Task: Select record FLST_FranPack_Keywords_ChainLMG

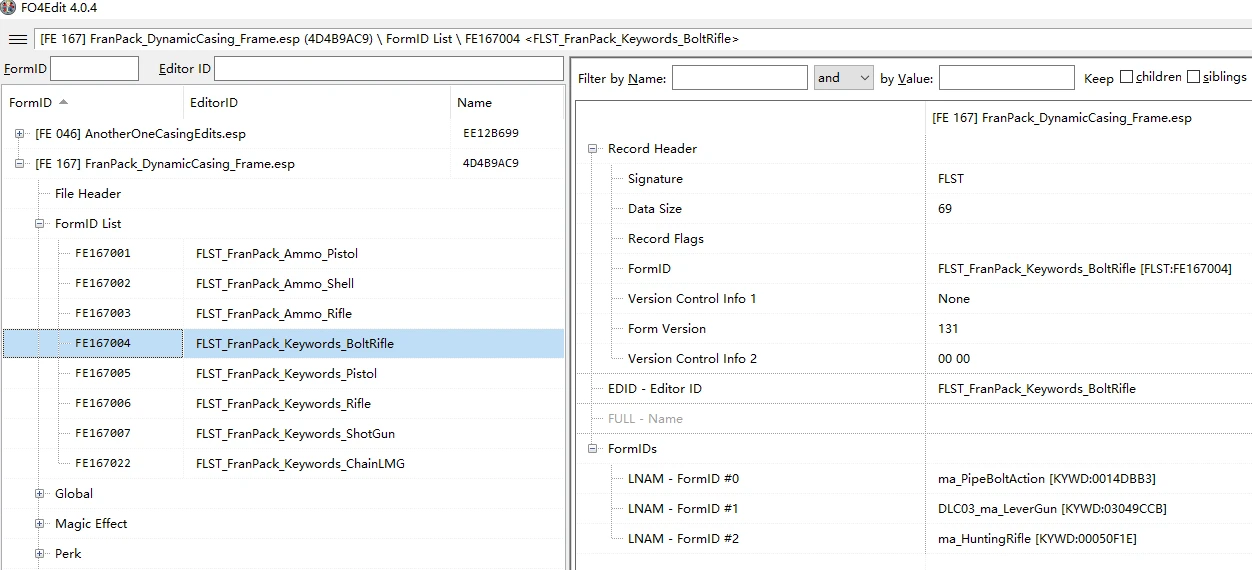Action: [x=300, y=463]
